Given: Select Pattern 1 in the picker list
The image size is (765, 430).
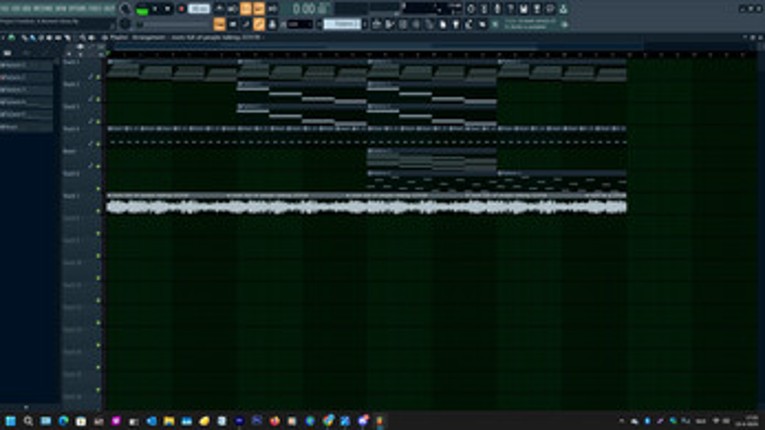Looking at the screenshot, I should (x=14, y=65).
